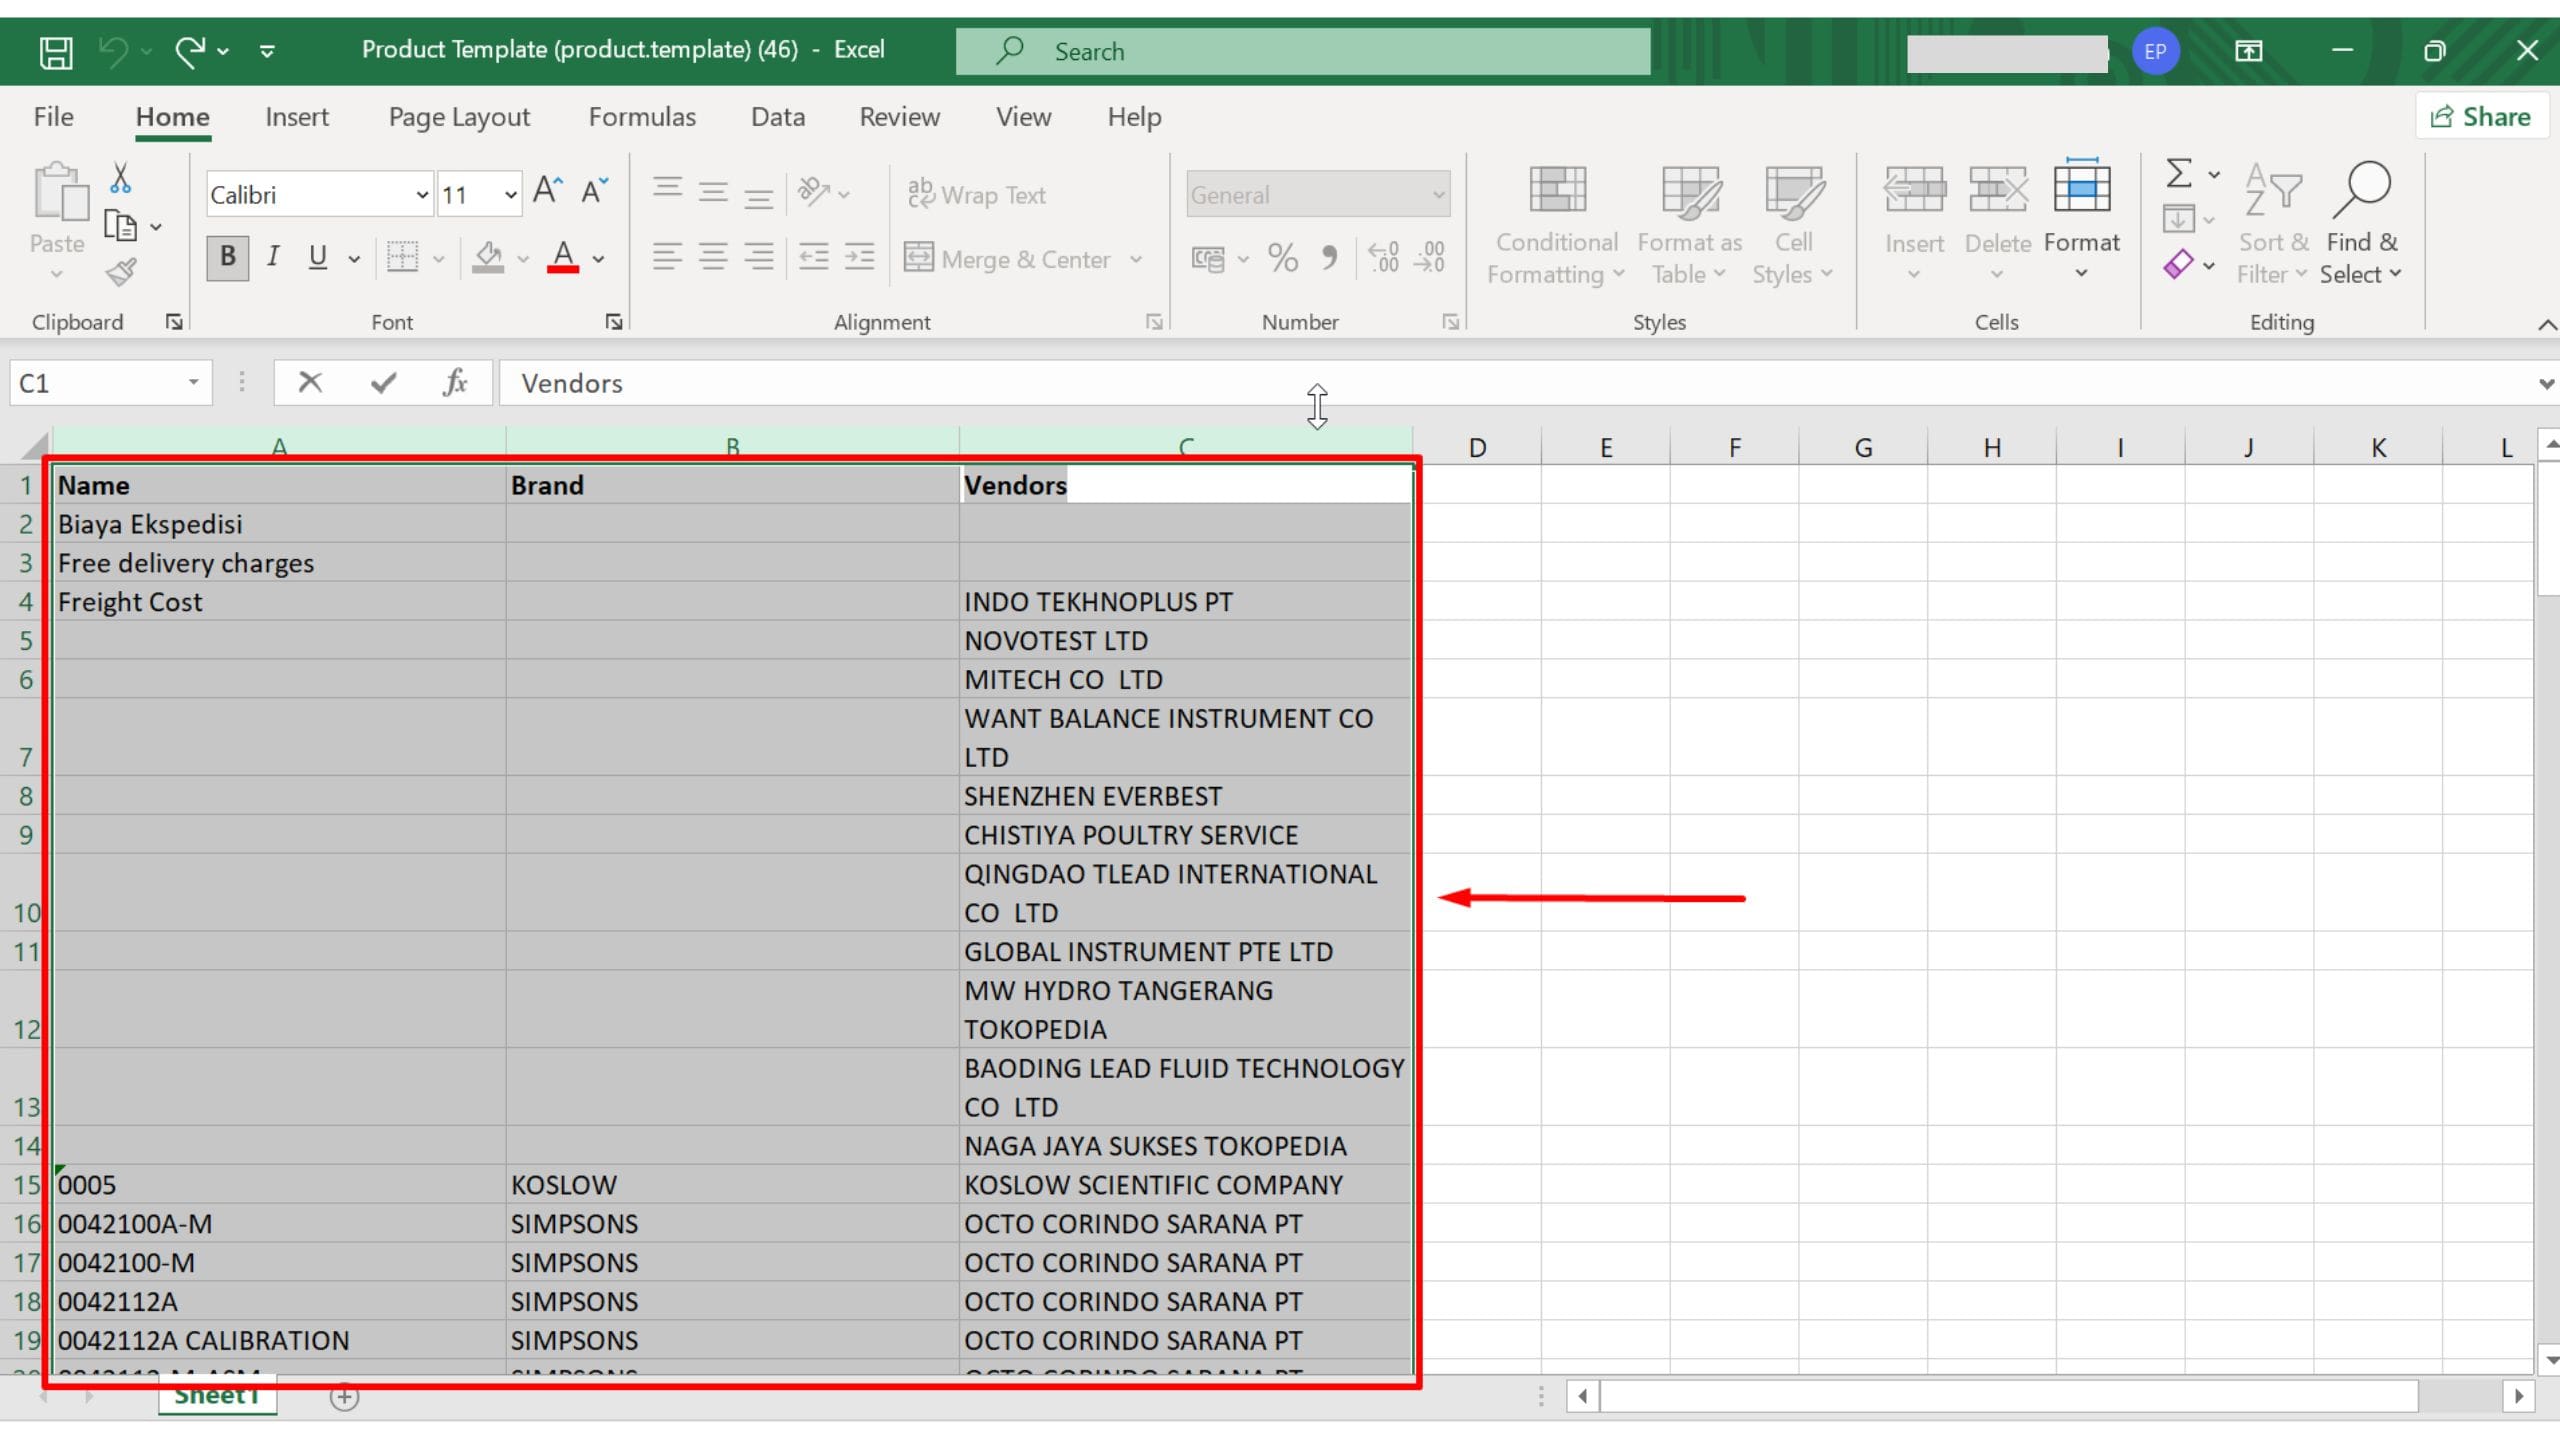
Task: Click the New sheet plus button
Action: click(x=344, y=1397)
